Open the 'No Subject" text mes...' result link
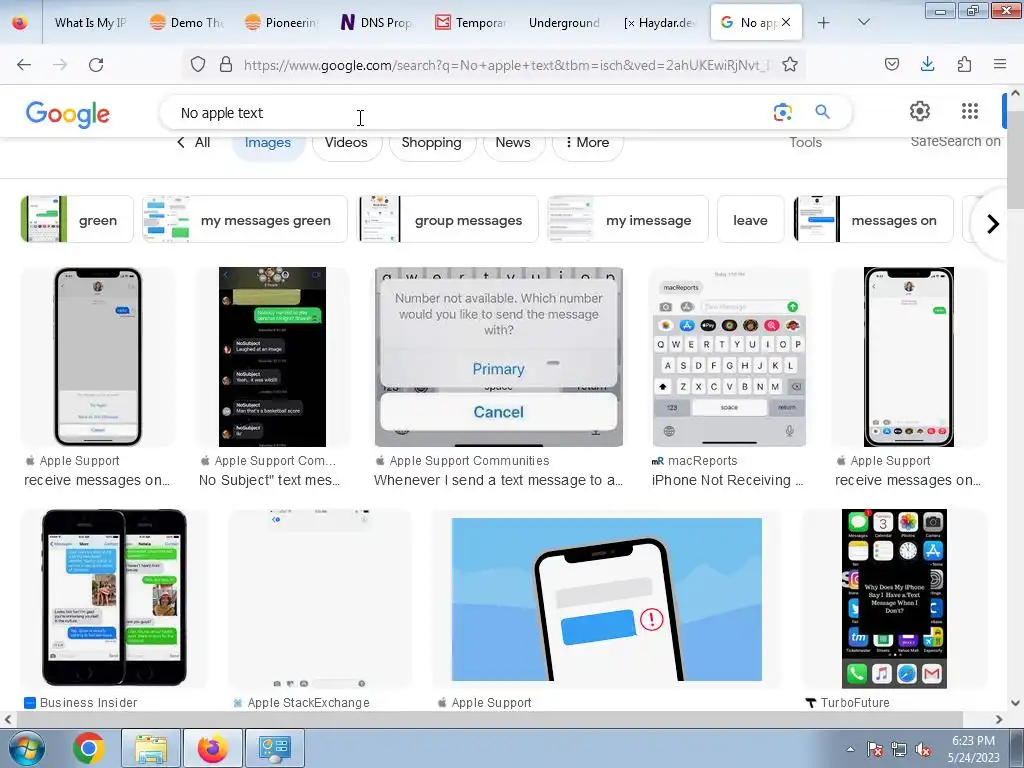 click(270, 480)
